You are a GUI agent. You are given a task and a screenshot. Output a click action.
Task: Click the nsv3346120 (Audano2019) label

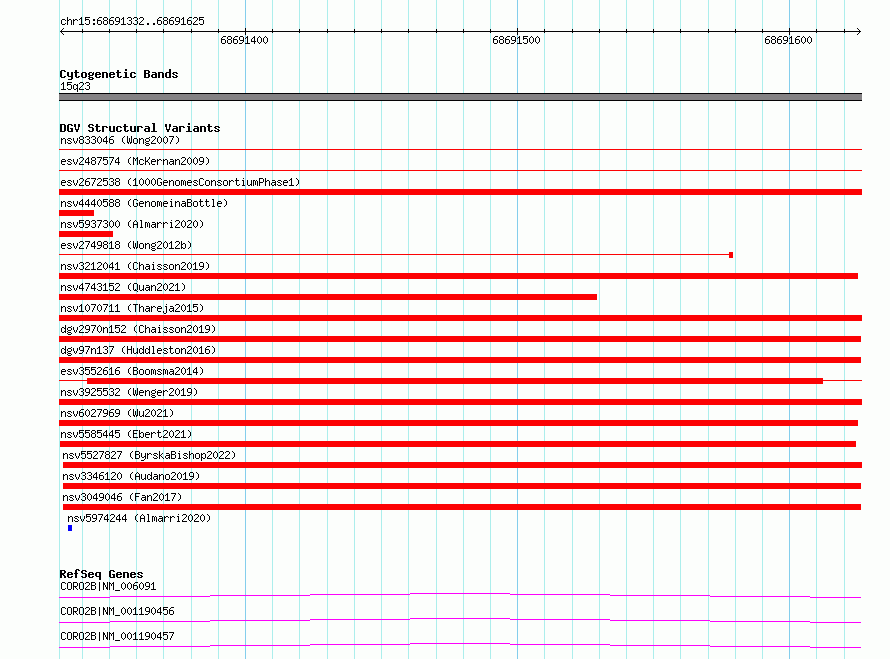click(131, 476)
